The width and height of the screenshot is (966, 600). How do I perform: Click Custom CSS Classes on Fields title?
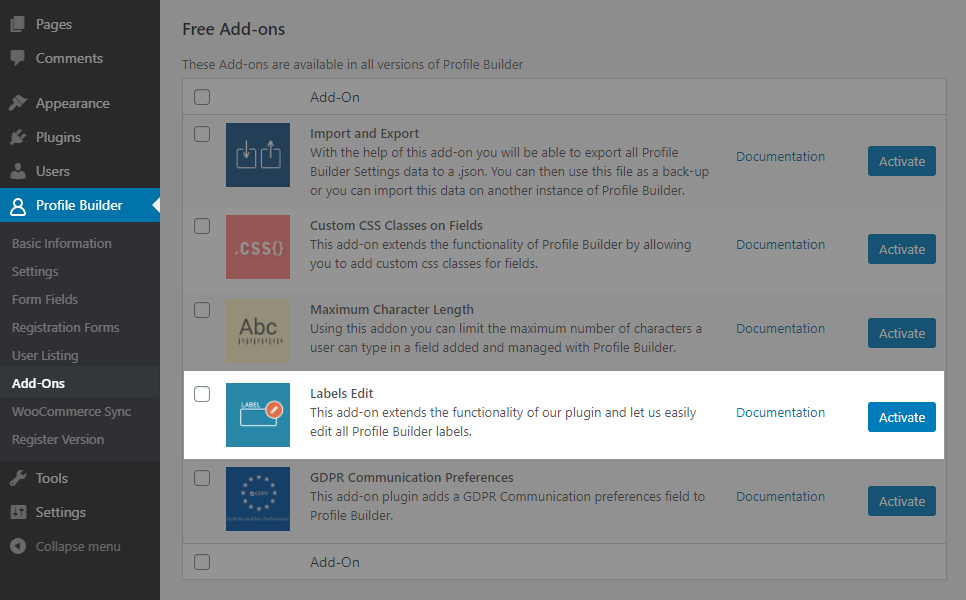[x=396, y=225]
